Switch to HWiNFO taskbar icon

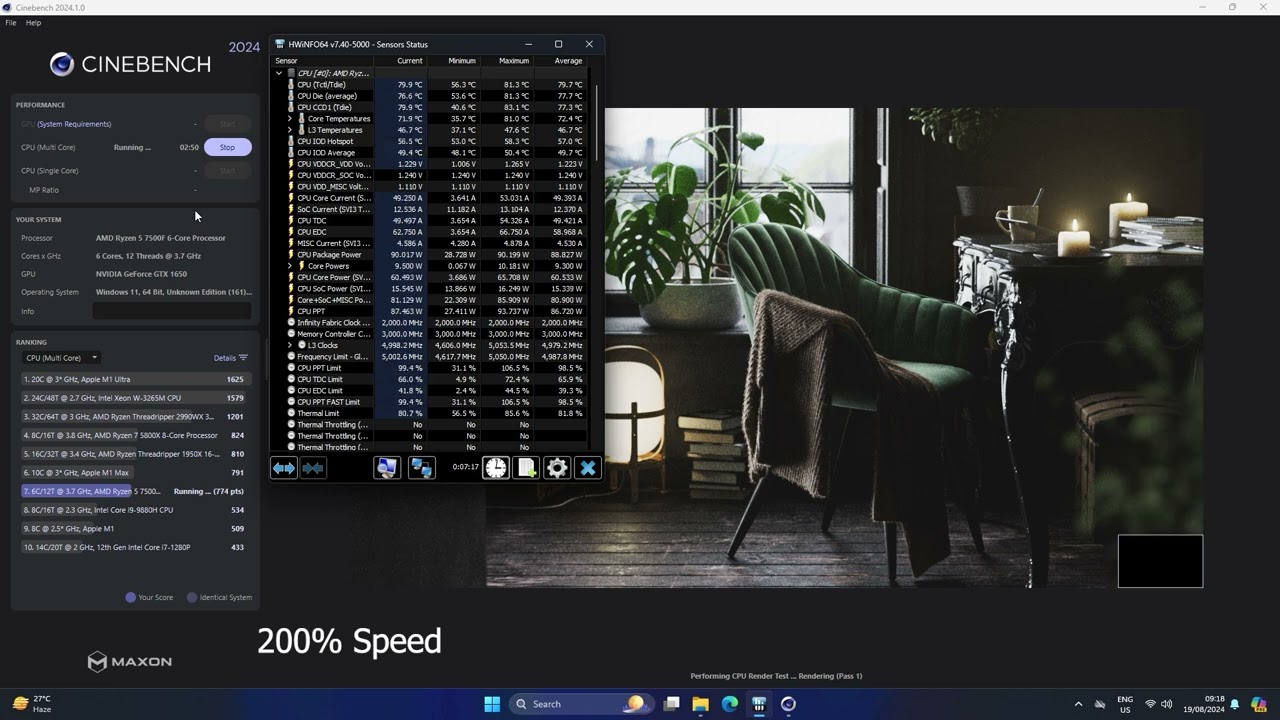pos(759,704)
